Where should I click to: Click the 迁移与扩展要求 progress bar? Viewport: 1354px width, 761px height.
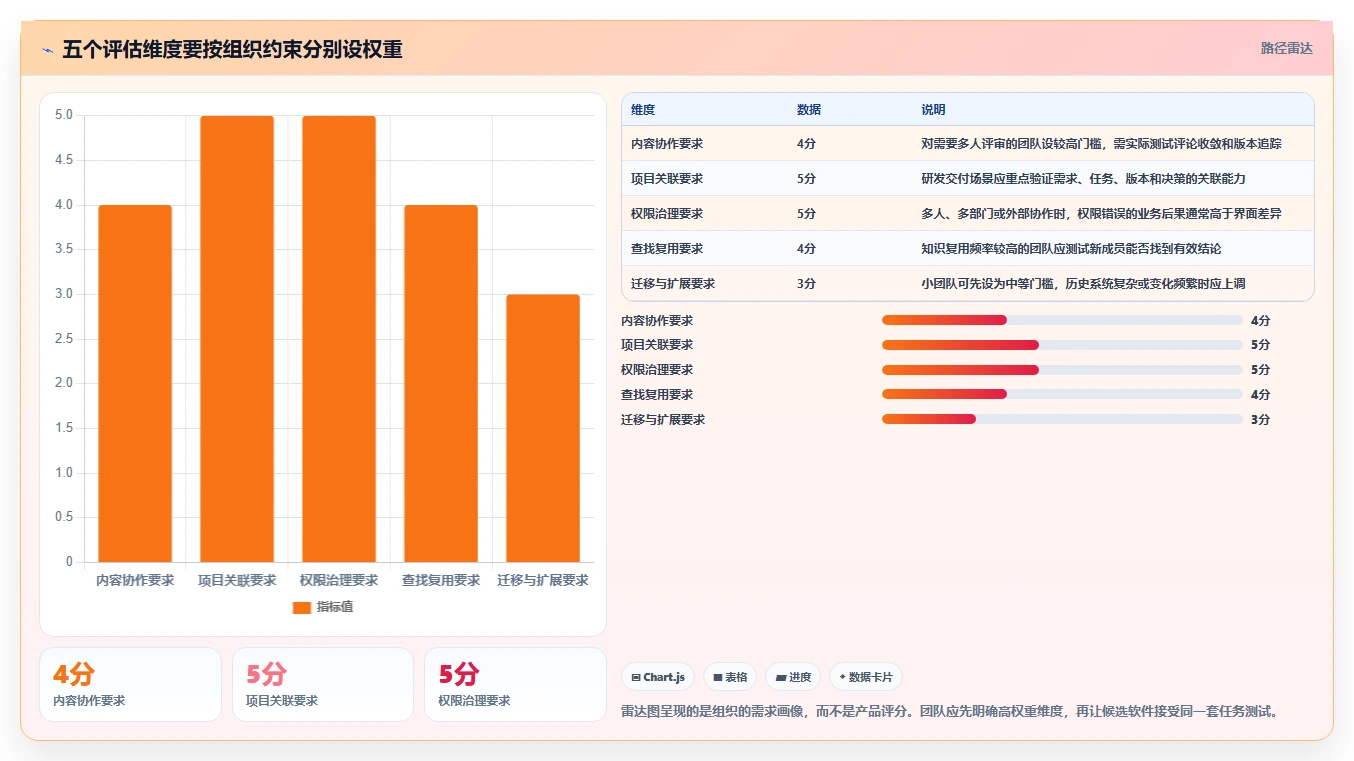pyautogui.click(x=1062, y=419)
